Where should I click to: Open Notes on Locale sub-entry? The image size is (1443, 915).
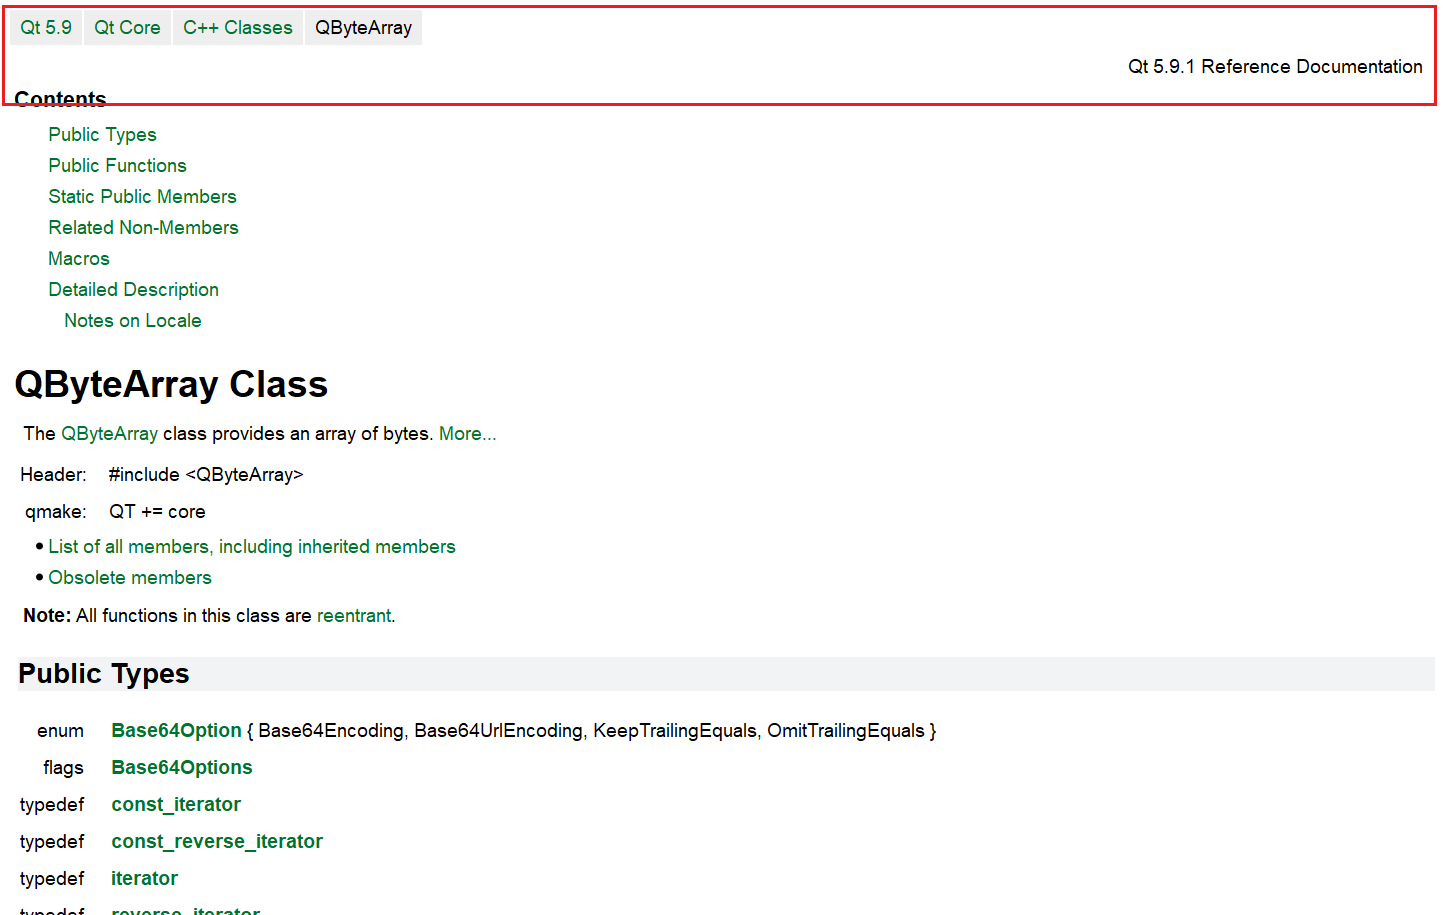tap(133, 321)
